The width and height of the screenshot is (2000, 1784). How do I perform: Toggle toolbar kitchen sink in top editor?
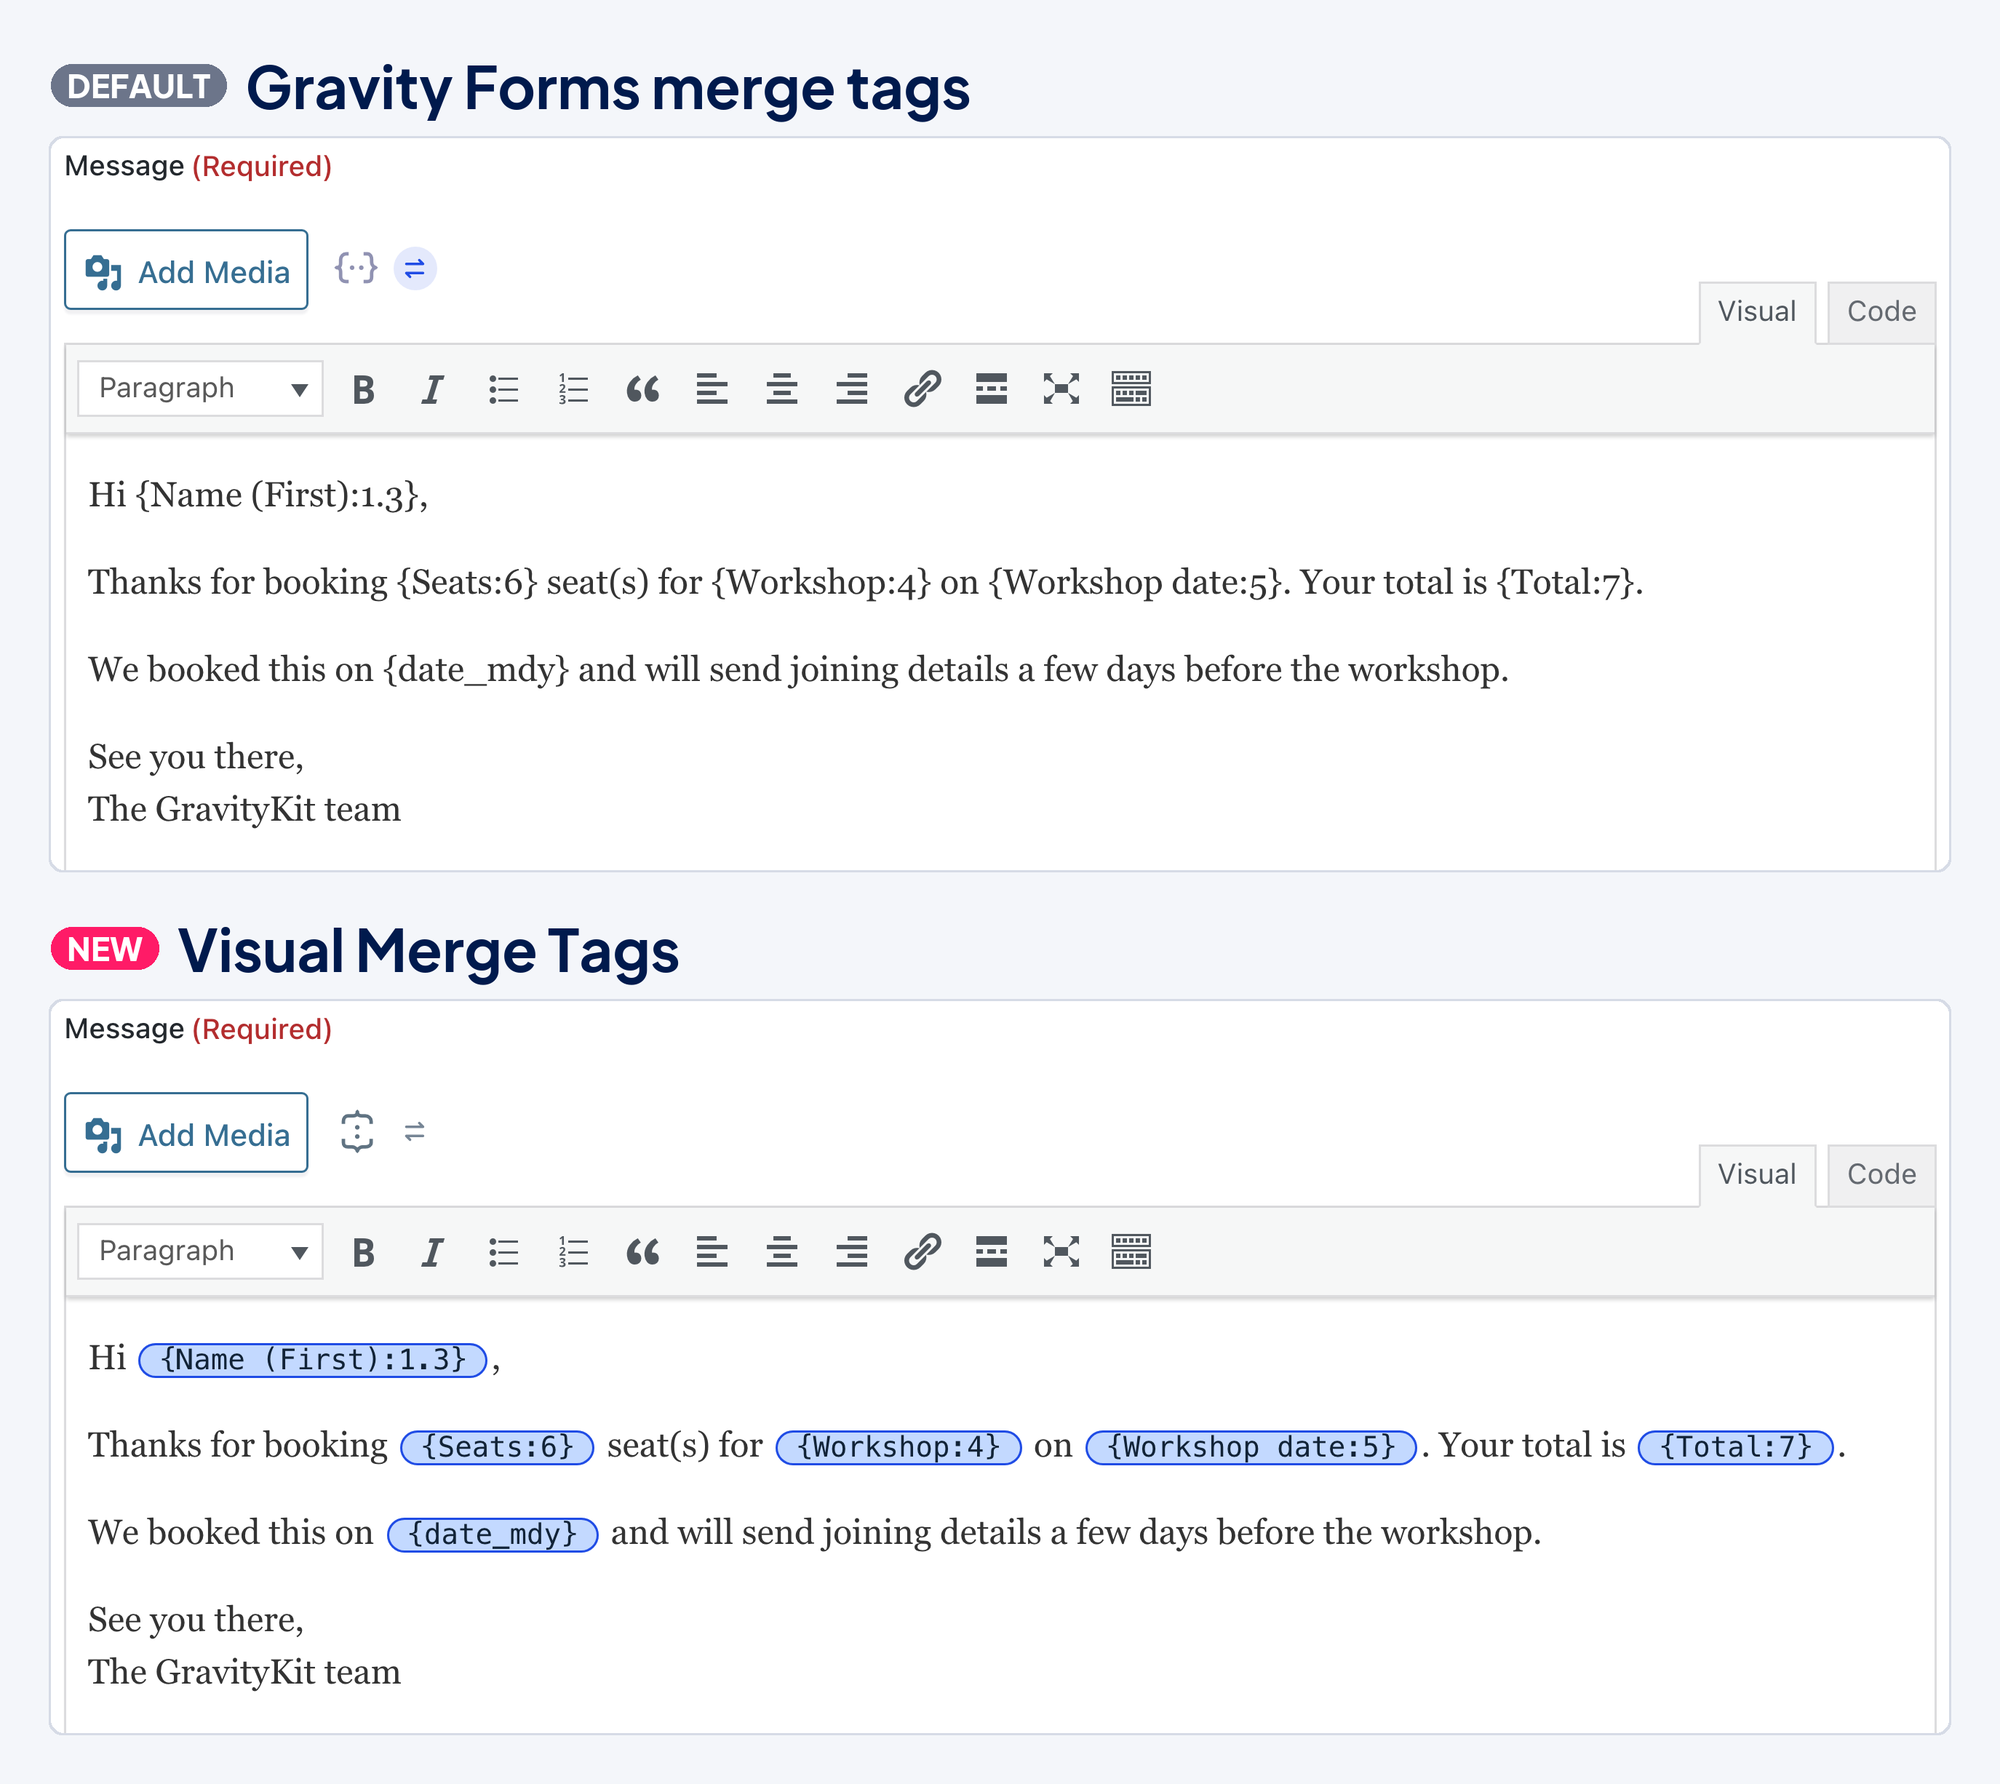pyautogui.click(x=1131, y=389)
